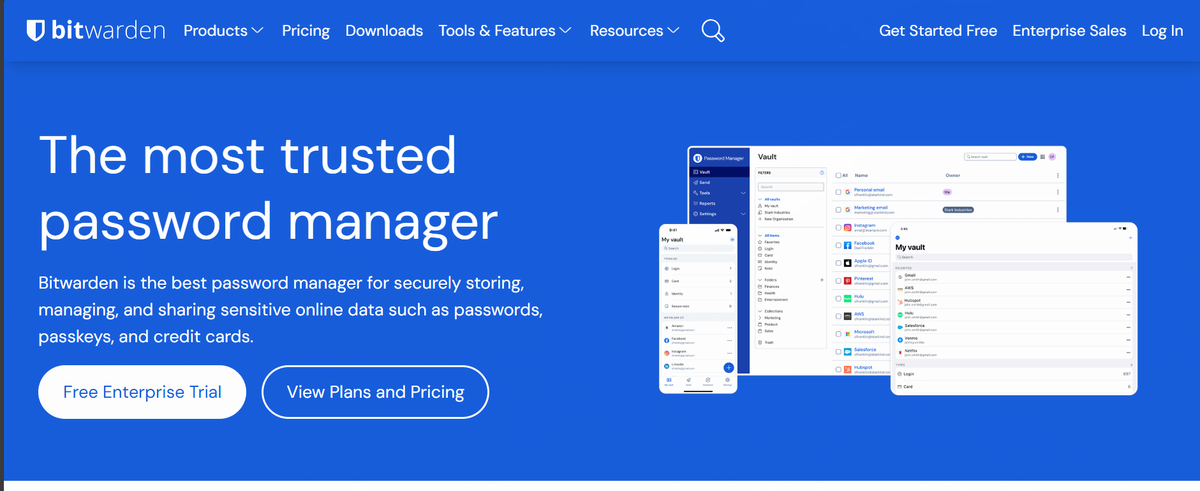
Task: Start the Free Enterprise Trial
Action: (142, 392)
